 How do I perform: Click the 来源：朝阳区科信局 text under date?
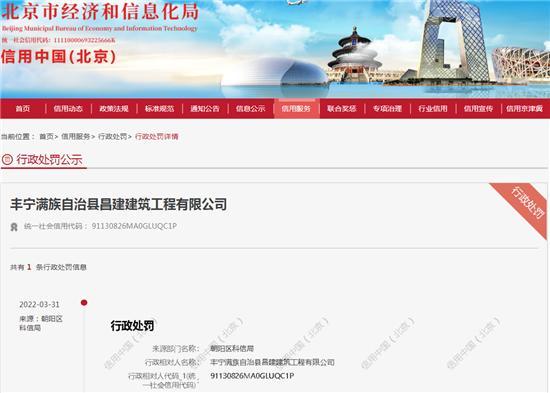tap(41, 323)
